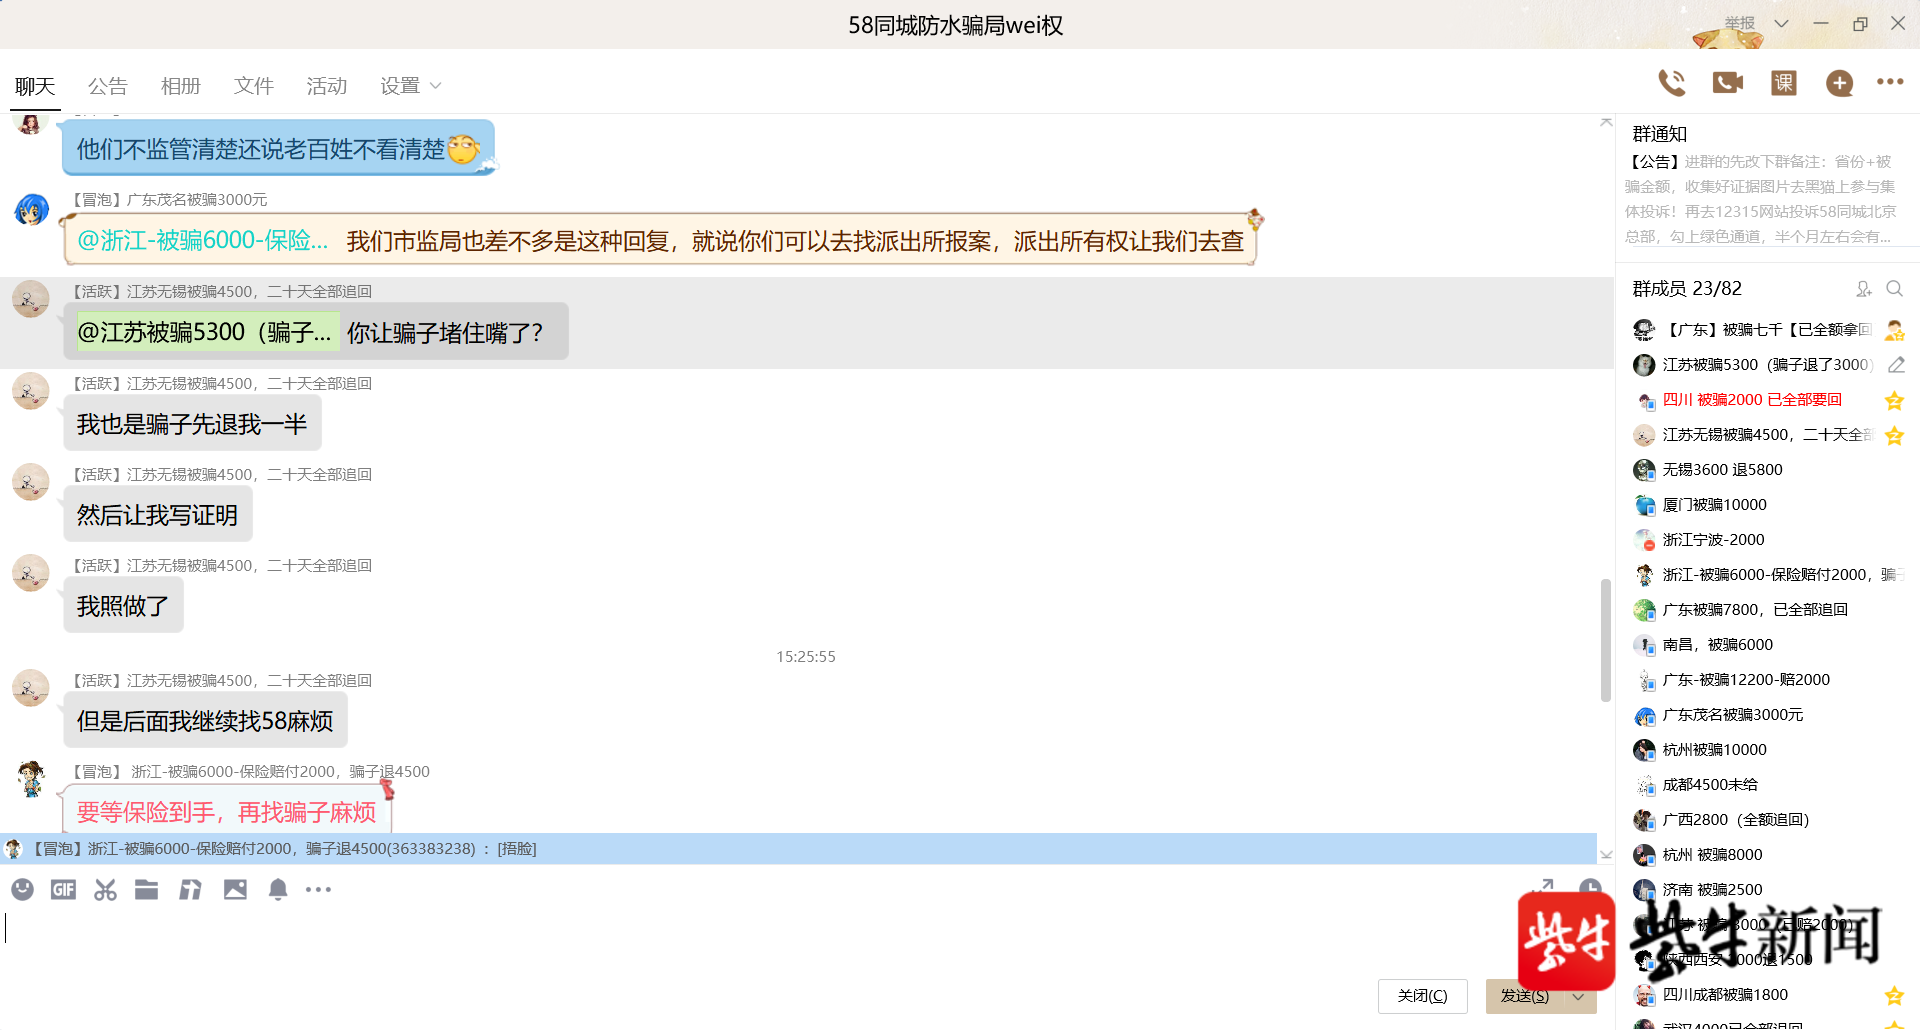Open the more options ellipsis at top right

coord(1890,82)
